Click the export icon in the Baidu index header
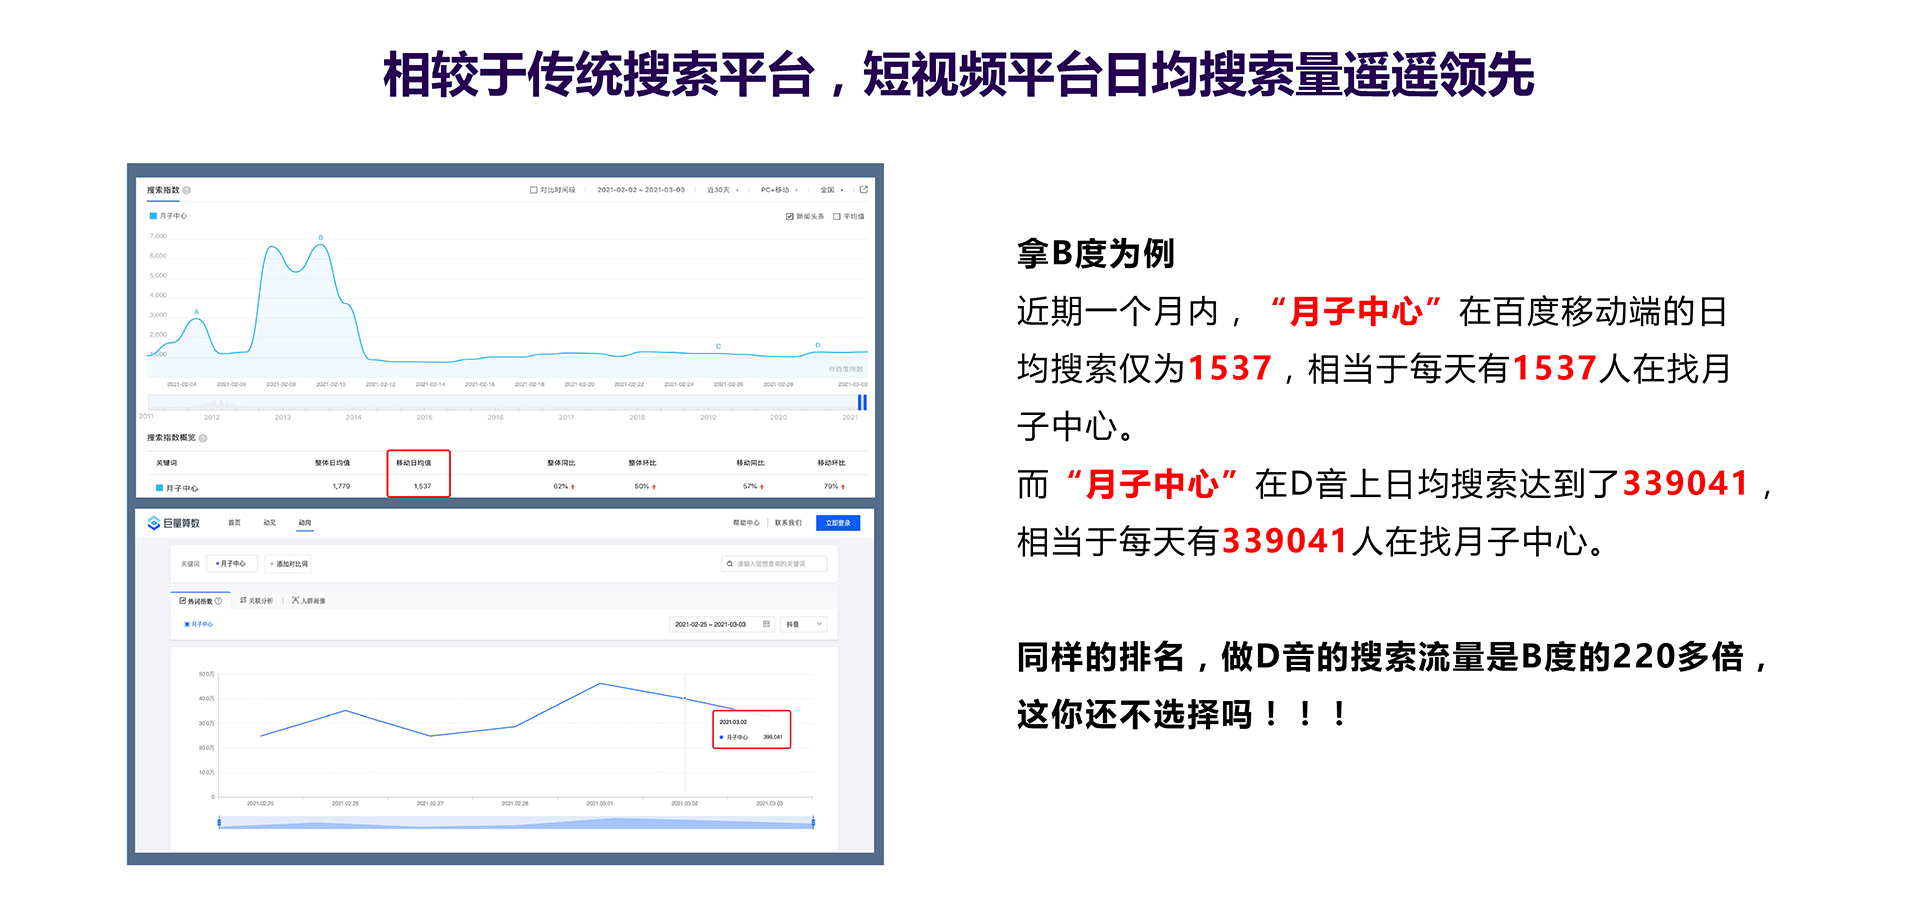This screenshot has height=920, width=1920. click(864, 189)
